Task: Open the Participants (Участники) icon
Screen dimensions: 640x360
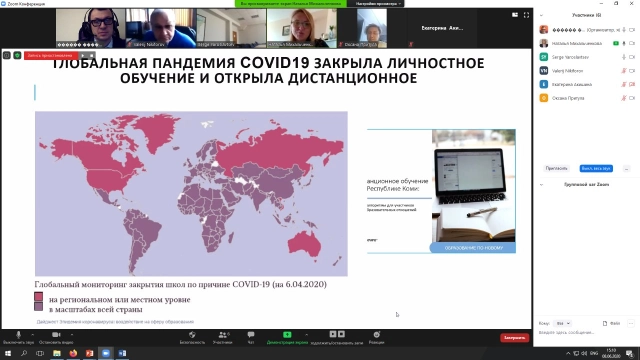Action: 222,335
